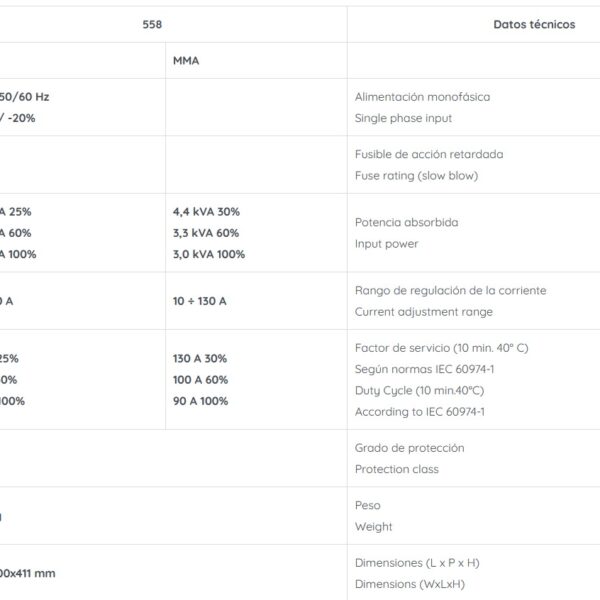Screen dimensions: 600x600
Task: Click the "Input power" text
Action: [387, 244]
